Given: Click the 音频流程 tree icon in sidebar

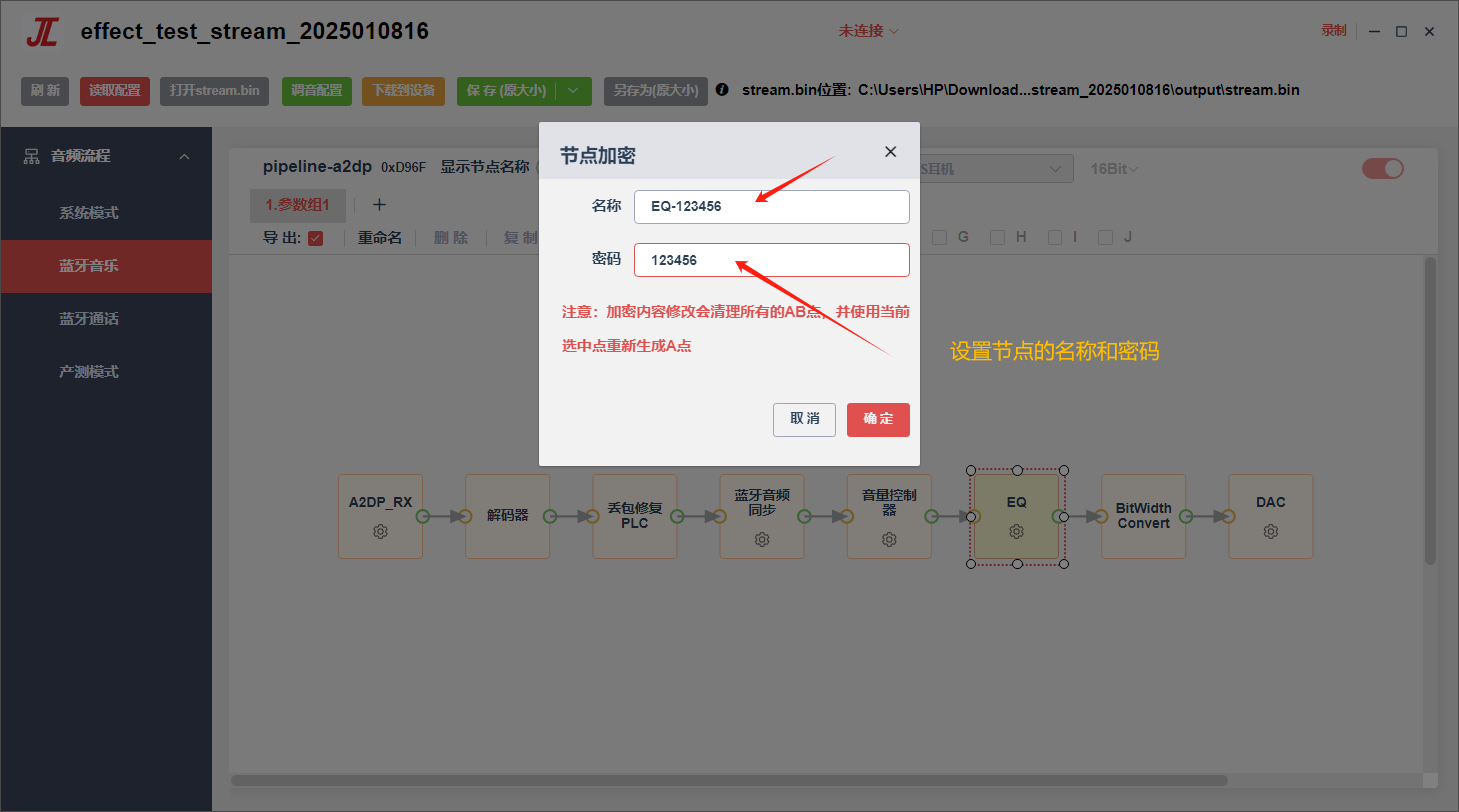Looking at the screenshot, I should click(32, 156).
